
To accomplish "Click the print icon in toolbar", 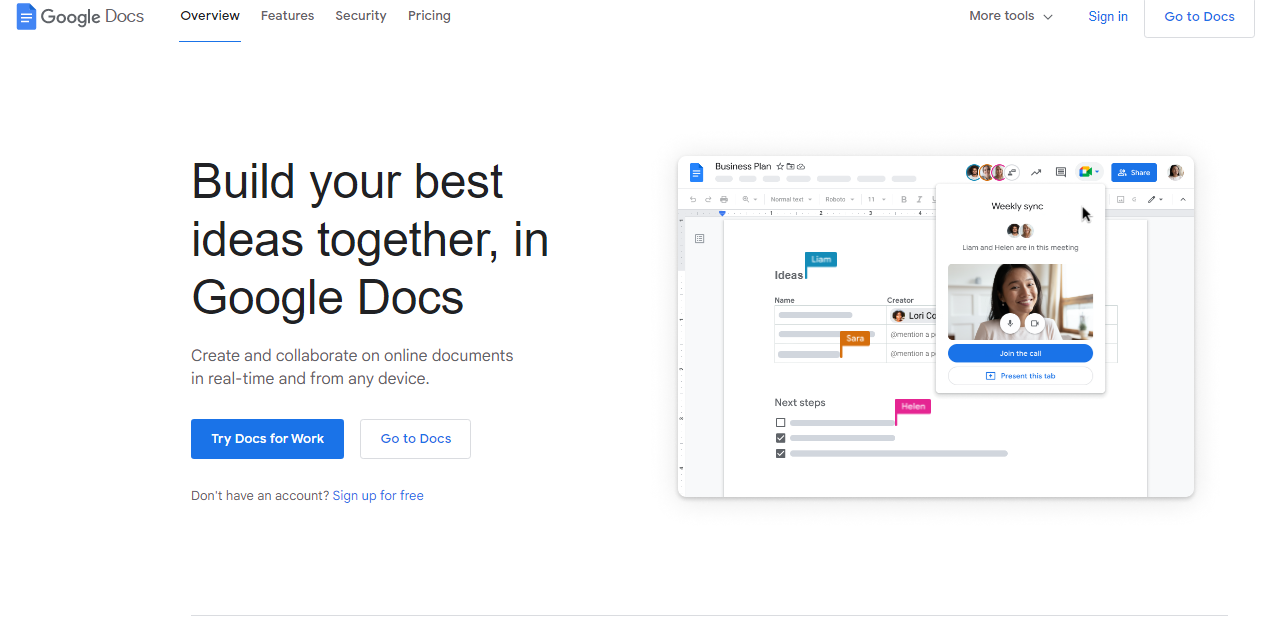I will tap(724, 199).
